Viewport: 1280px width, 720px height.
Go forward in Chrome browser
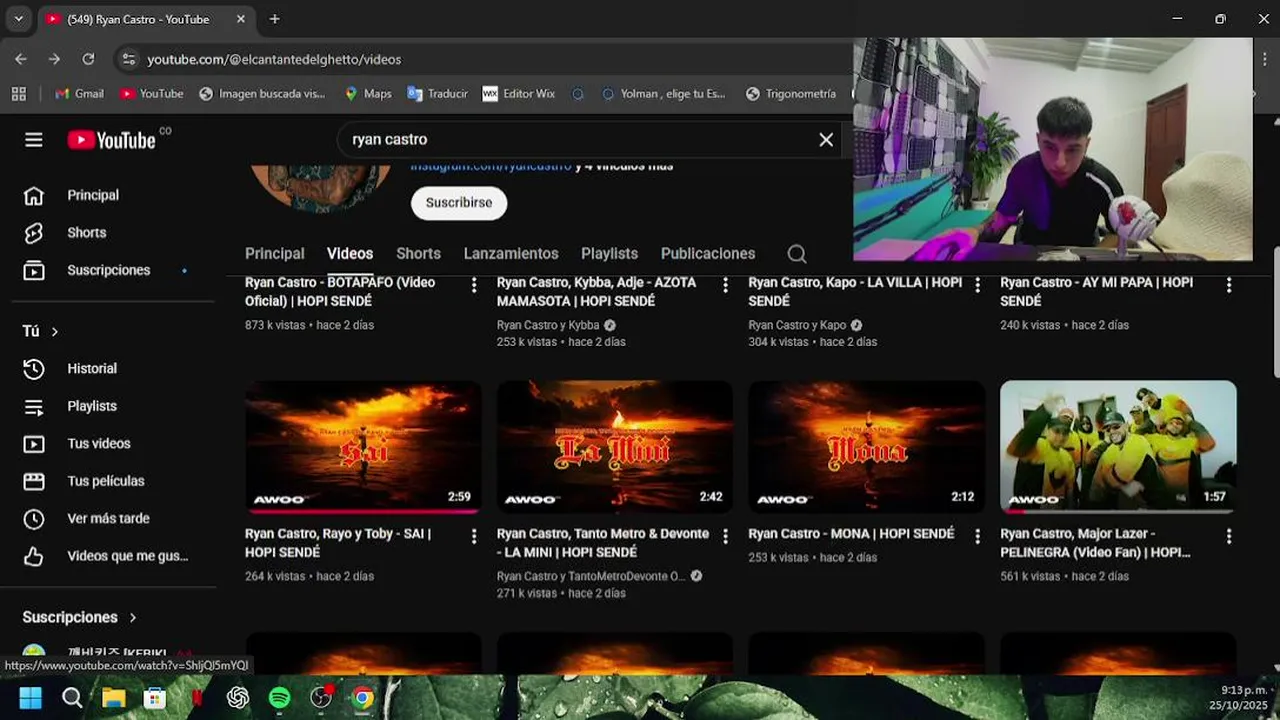[x=54, y=59]
